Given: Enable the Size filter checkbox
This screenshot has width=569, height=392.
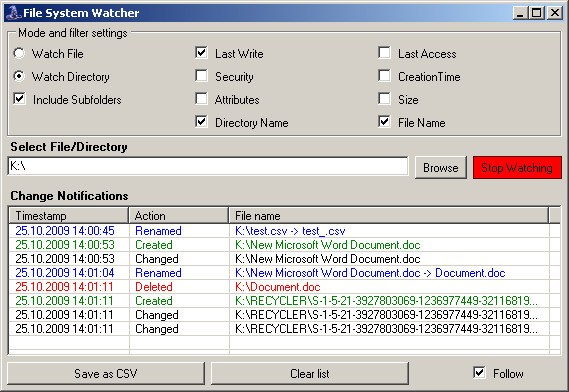Looking at the screenshot, I should click(x=384, y=98).
